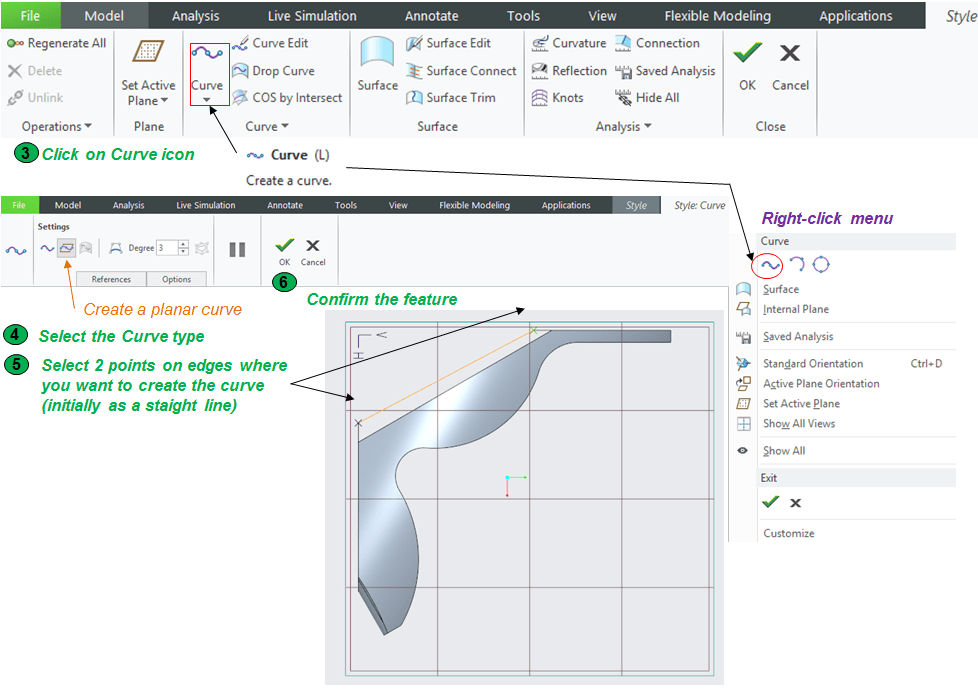Expand the Operations group dropdown
The height and width of the screenshot is (690, 978).
tap(57, 127)
